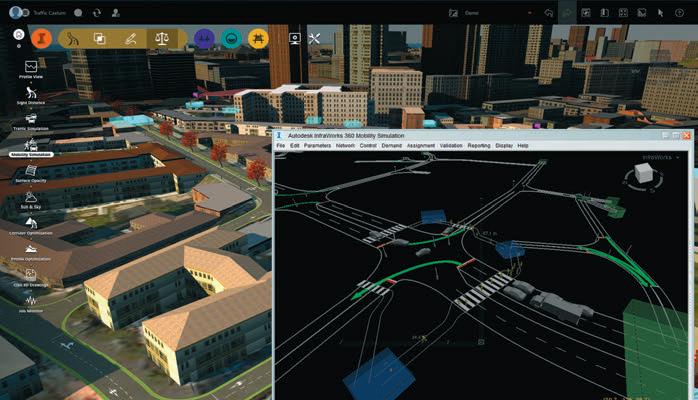Open the Sight Distance tool

tap(31, 95)
